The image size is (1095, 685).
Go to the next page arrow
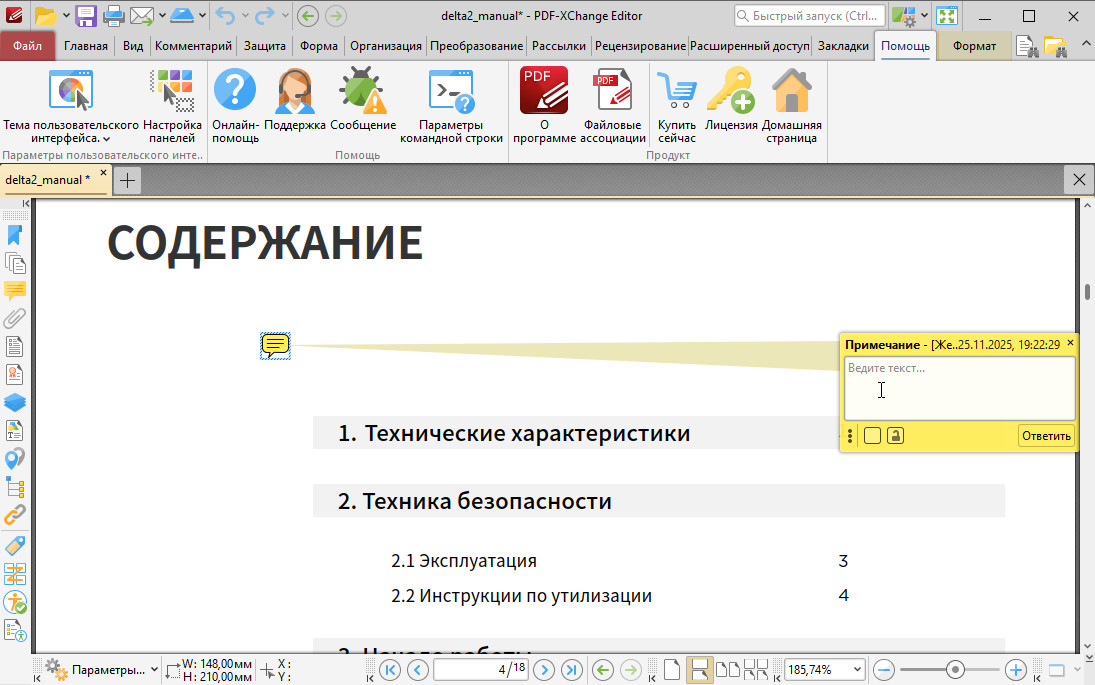[545, 669]
